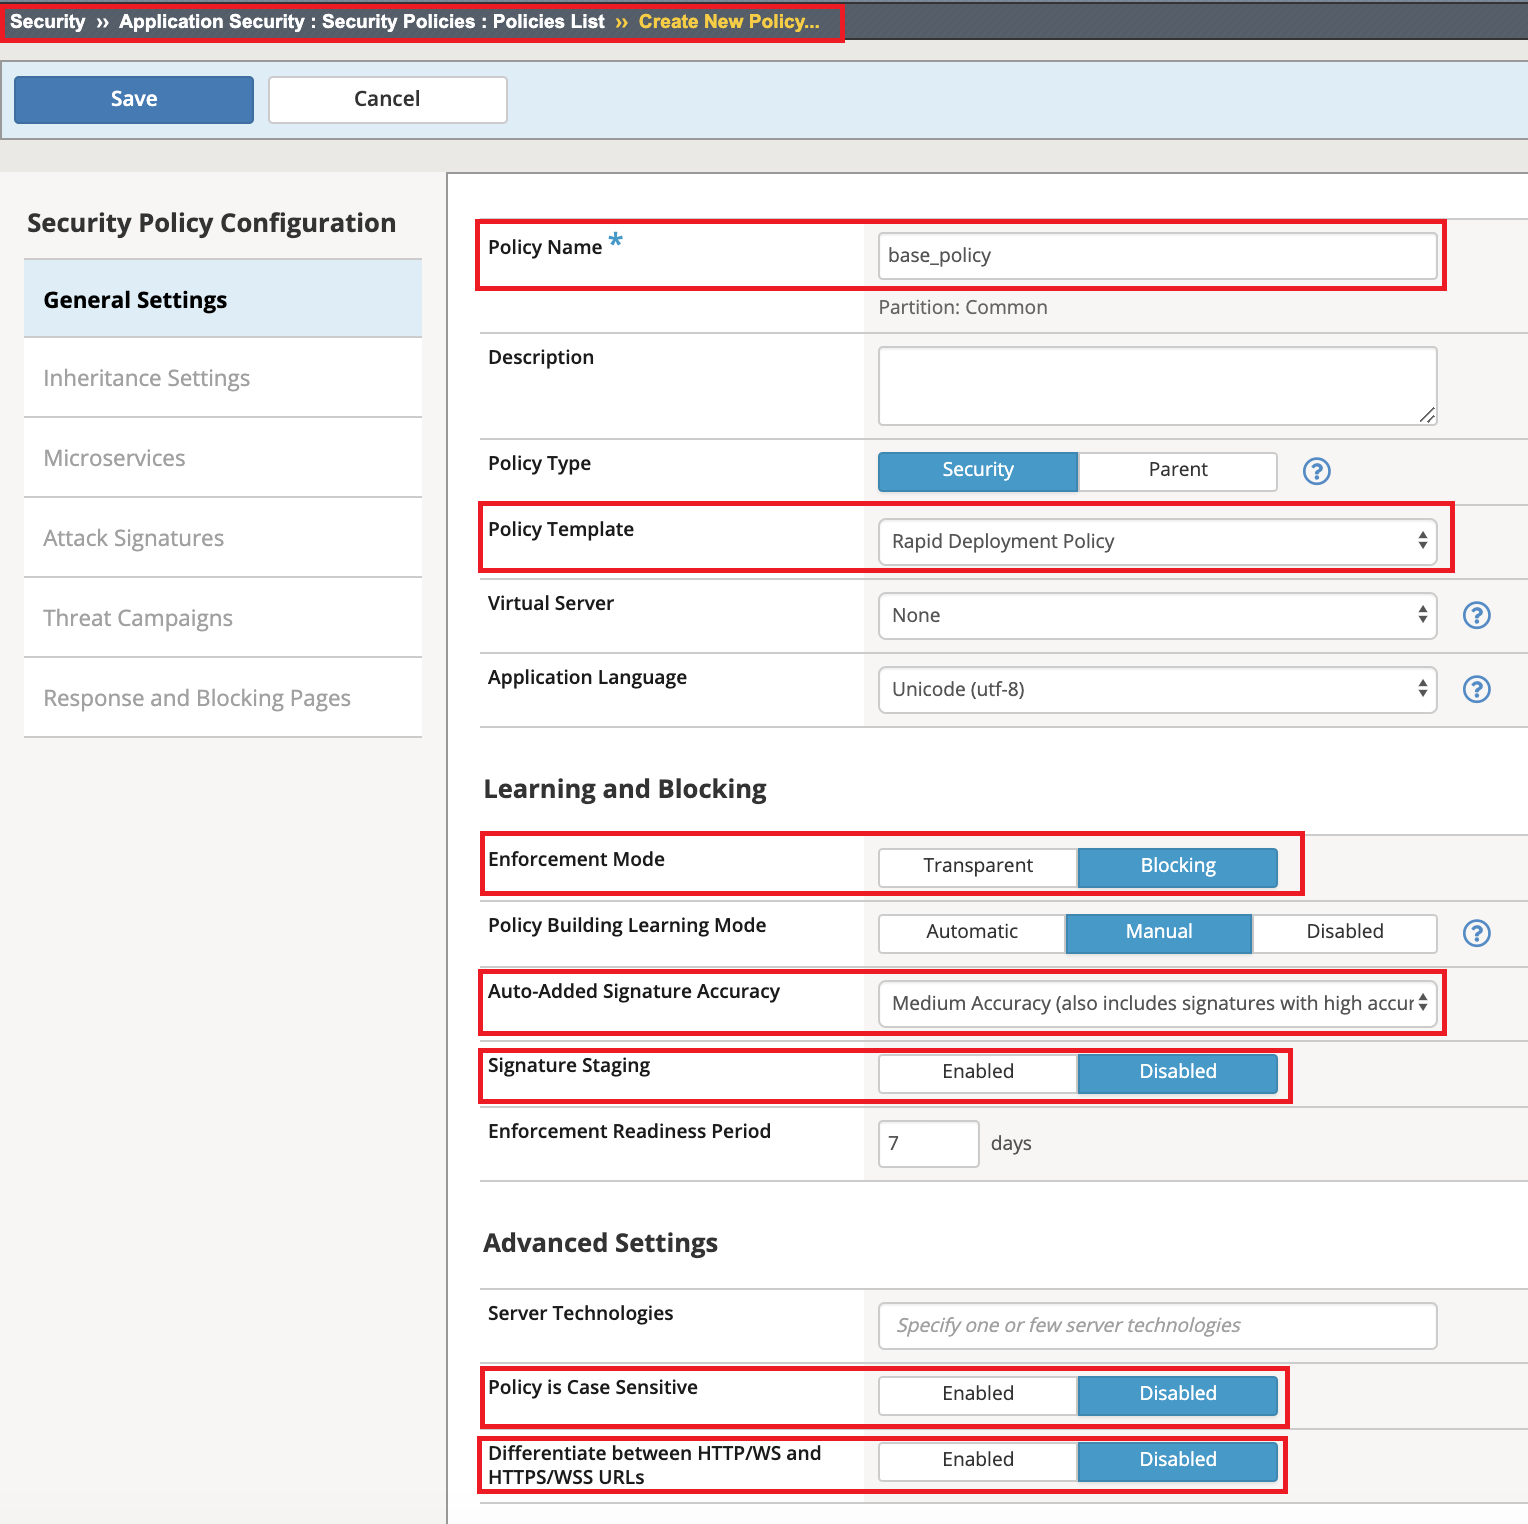Image resolution: width=1528 pixels, height=1524 pixels.
Task: Enable Signature Staging
Action: [x=978, y=1073]
